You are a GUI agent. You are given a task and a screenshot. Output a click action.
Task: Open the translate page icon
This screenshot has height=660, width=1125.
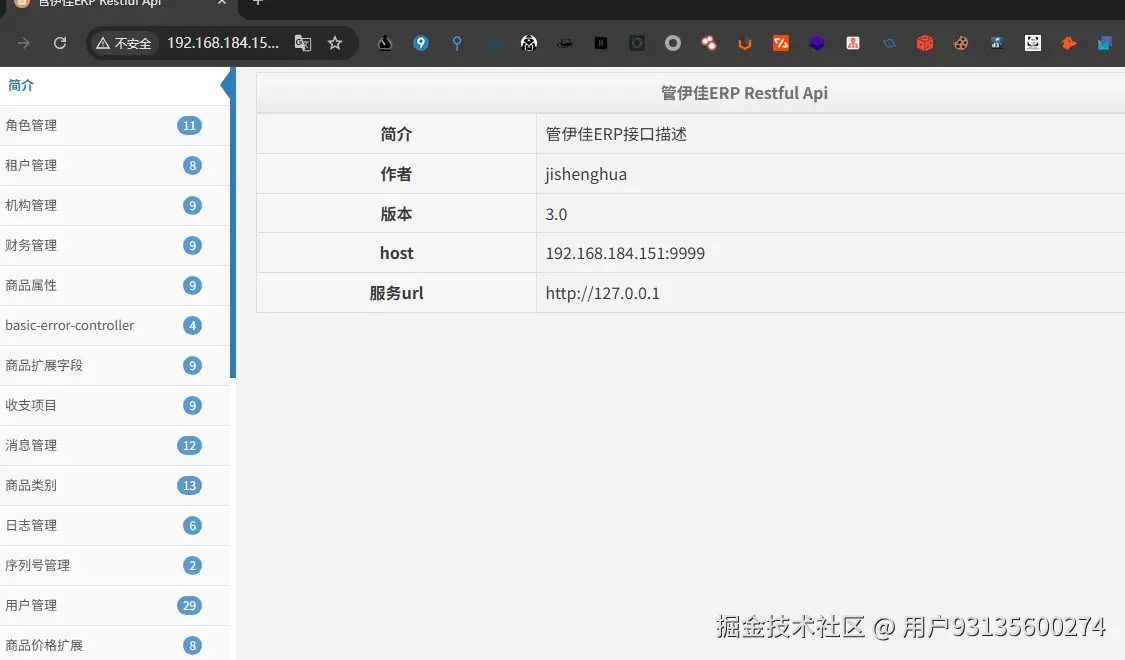(303, 43)
